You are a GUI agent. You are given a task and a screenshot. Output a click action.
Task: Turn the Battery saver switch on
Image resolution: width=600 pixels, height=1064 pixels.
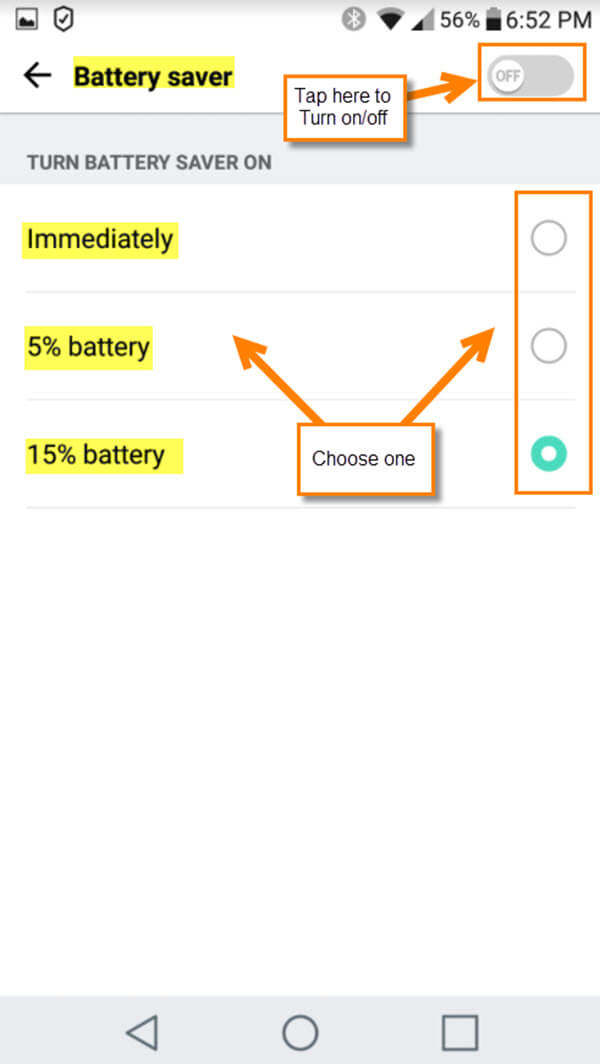[x=531, y=74]
